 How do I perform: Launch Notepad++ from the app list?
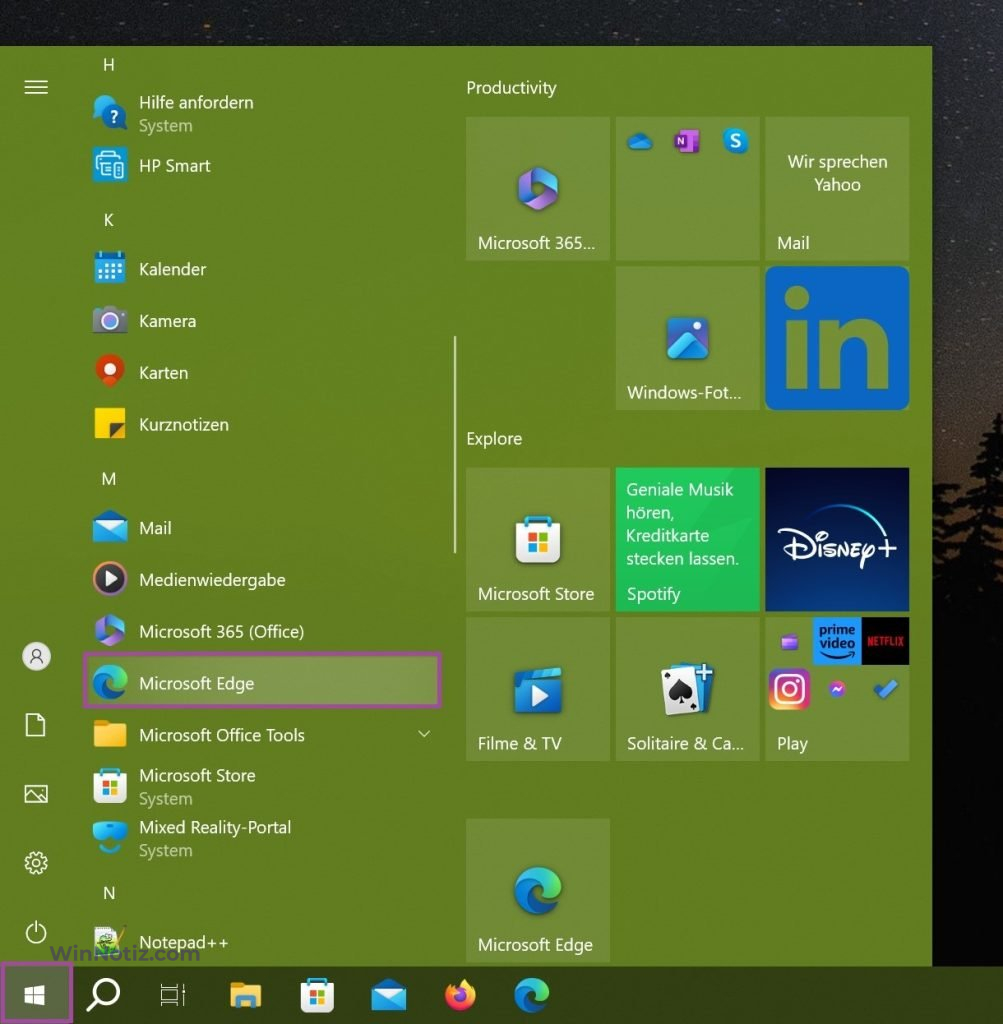[184, 942]
